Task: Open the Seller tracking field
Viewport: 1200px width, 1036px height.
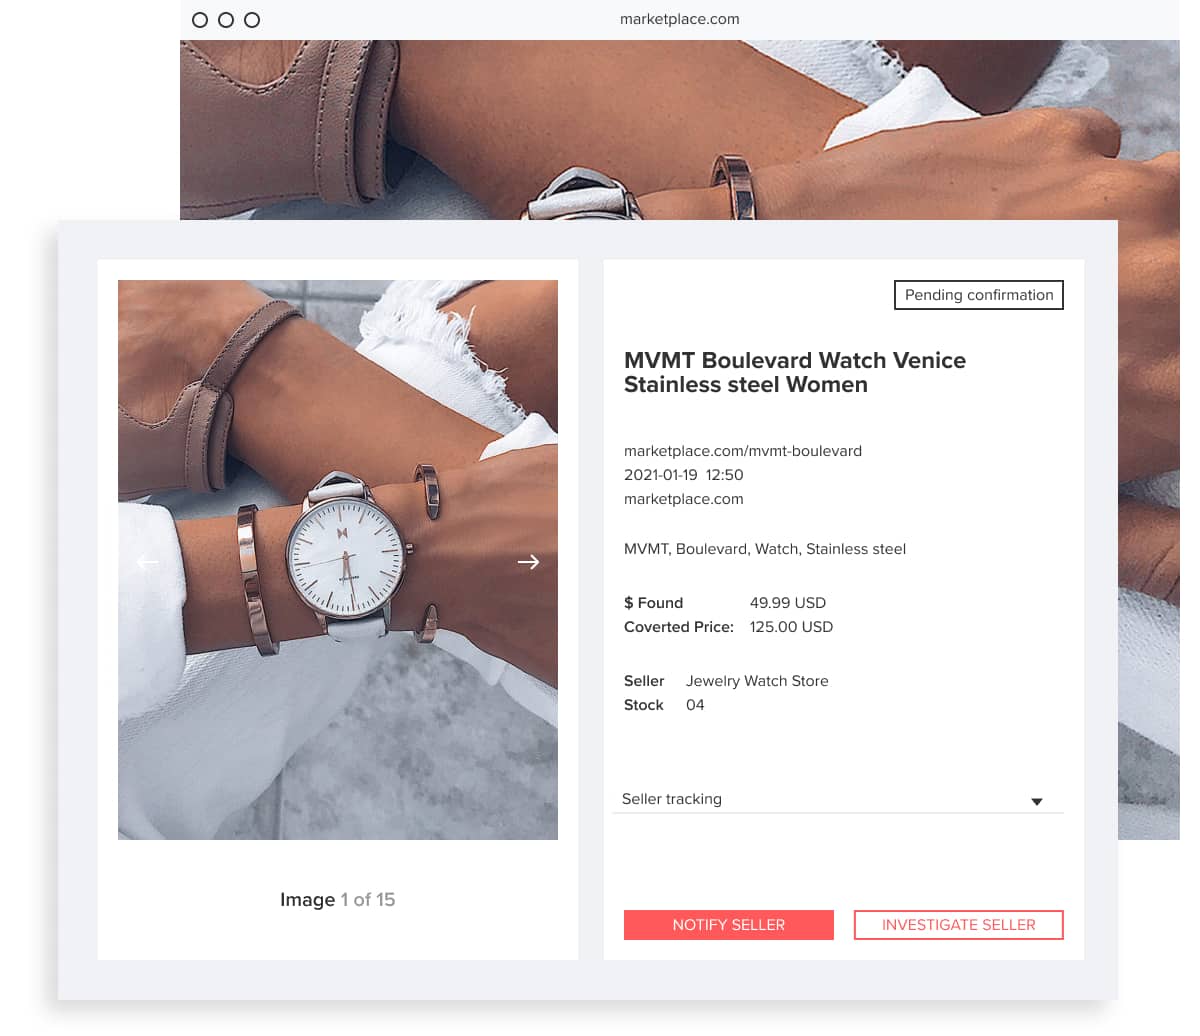Action: pos(838,799)
